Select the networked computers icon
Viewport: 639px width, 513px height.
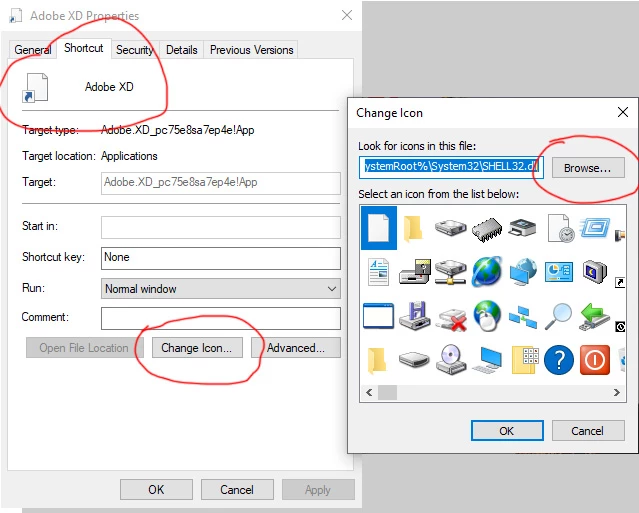click(x=523, y=317)
